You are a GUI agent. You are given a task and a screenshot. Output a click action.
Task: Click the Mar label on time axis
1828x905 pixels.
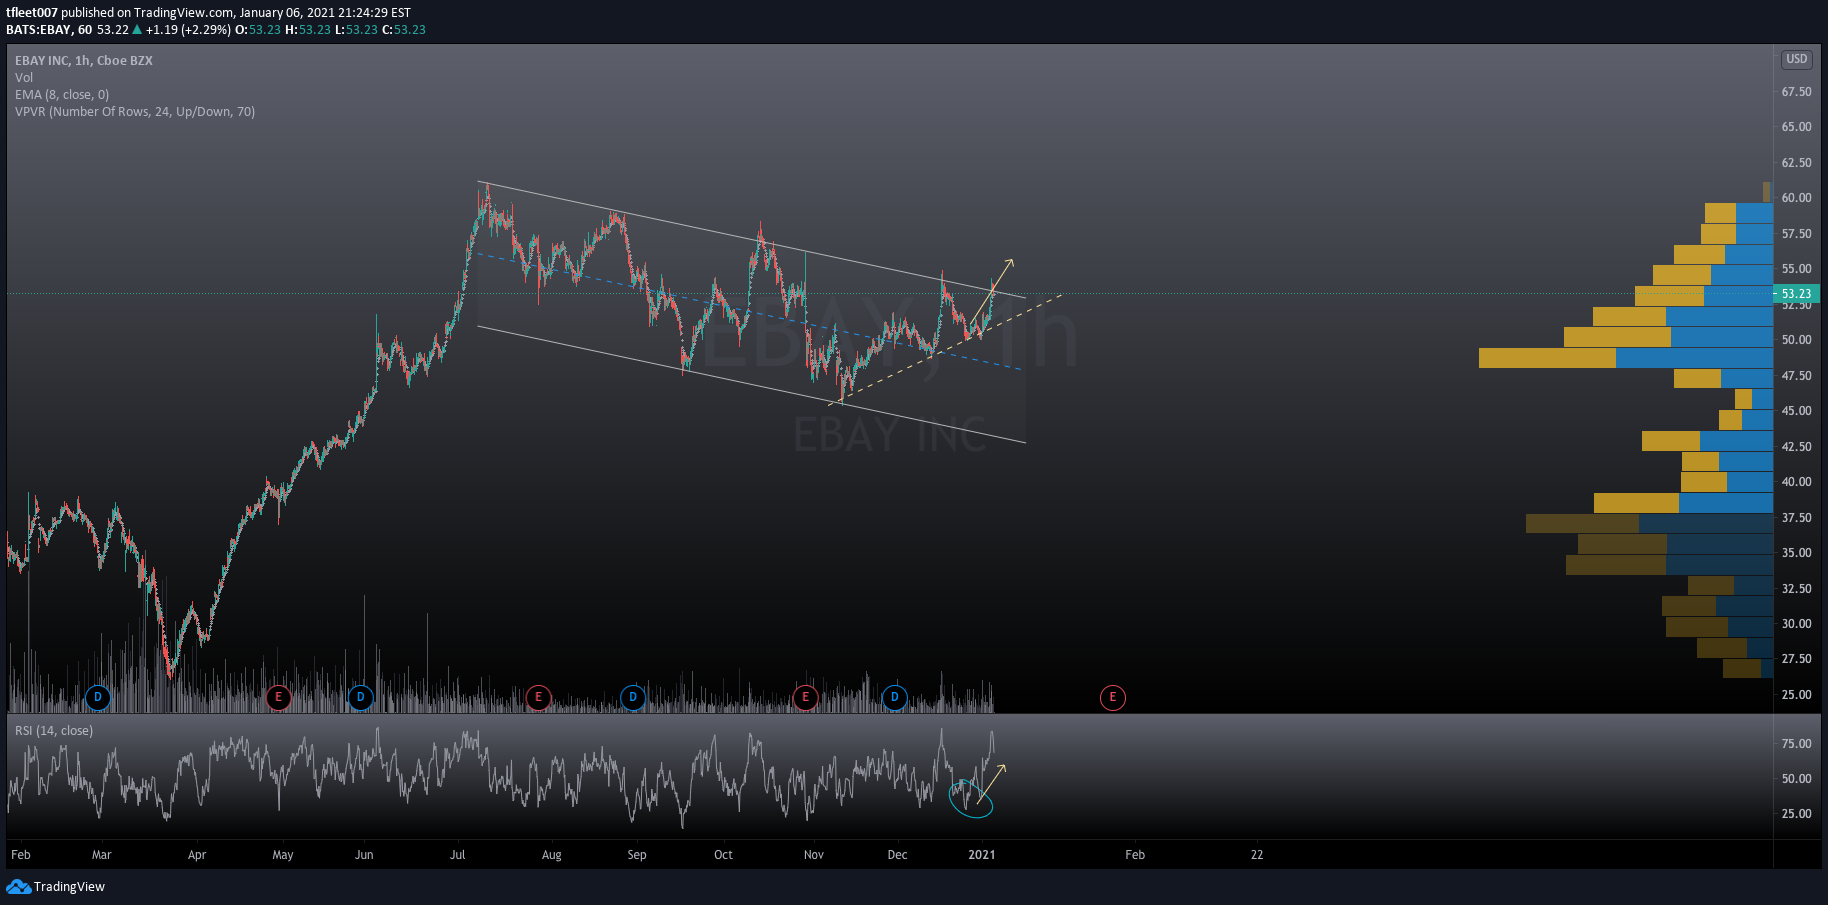tap(102, 855)
